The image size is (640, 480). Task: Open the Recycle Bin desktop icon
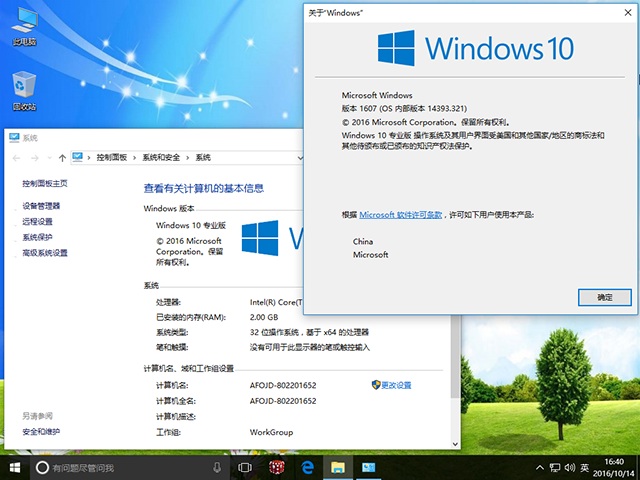(24, 88)
